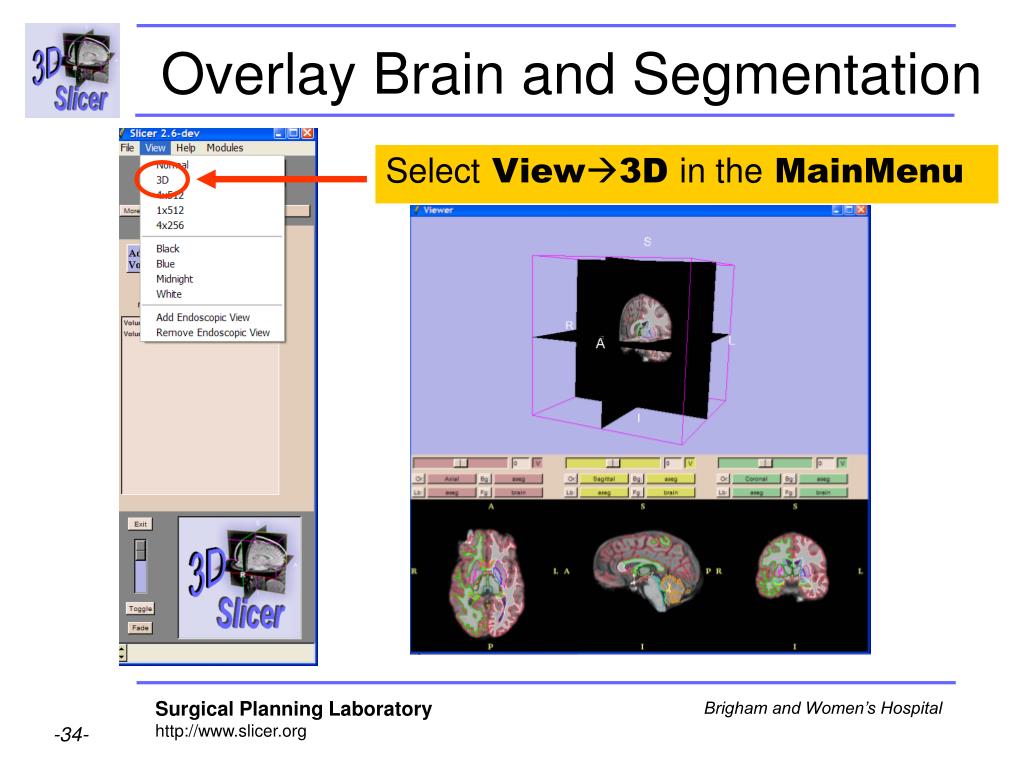Click the axial brain slice image
Screen dimensions: 1024x768
pos(487,583)
